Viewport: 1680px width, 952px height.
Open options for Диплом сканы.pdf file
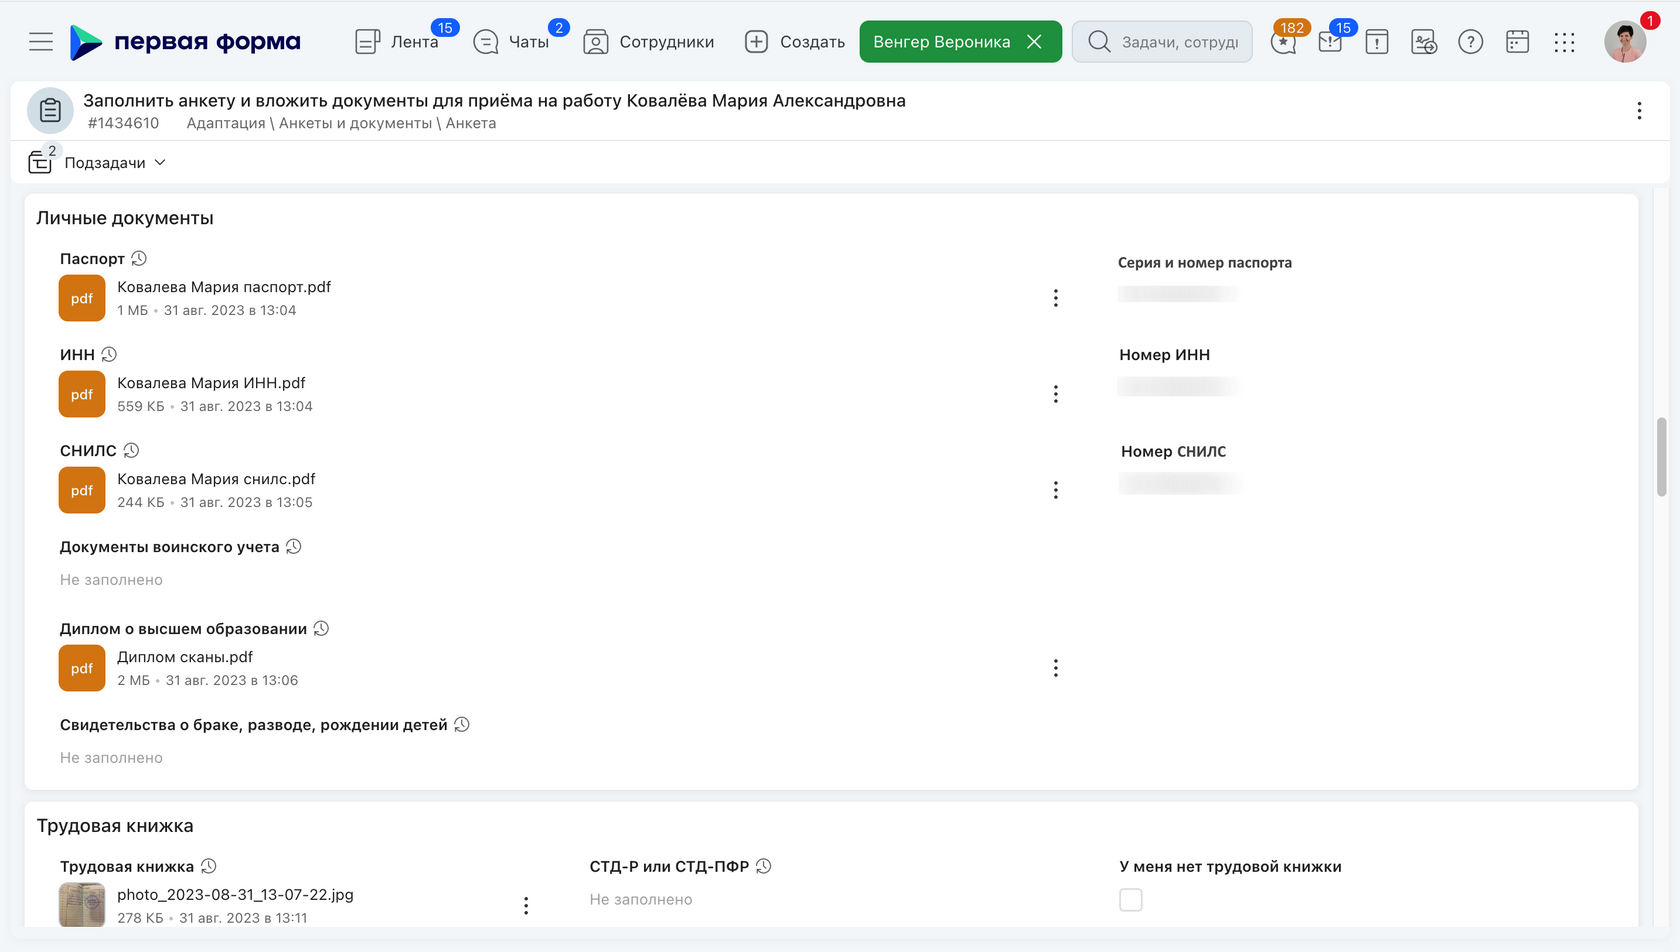click(x=1055, y=668)
